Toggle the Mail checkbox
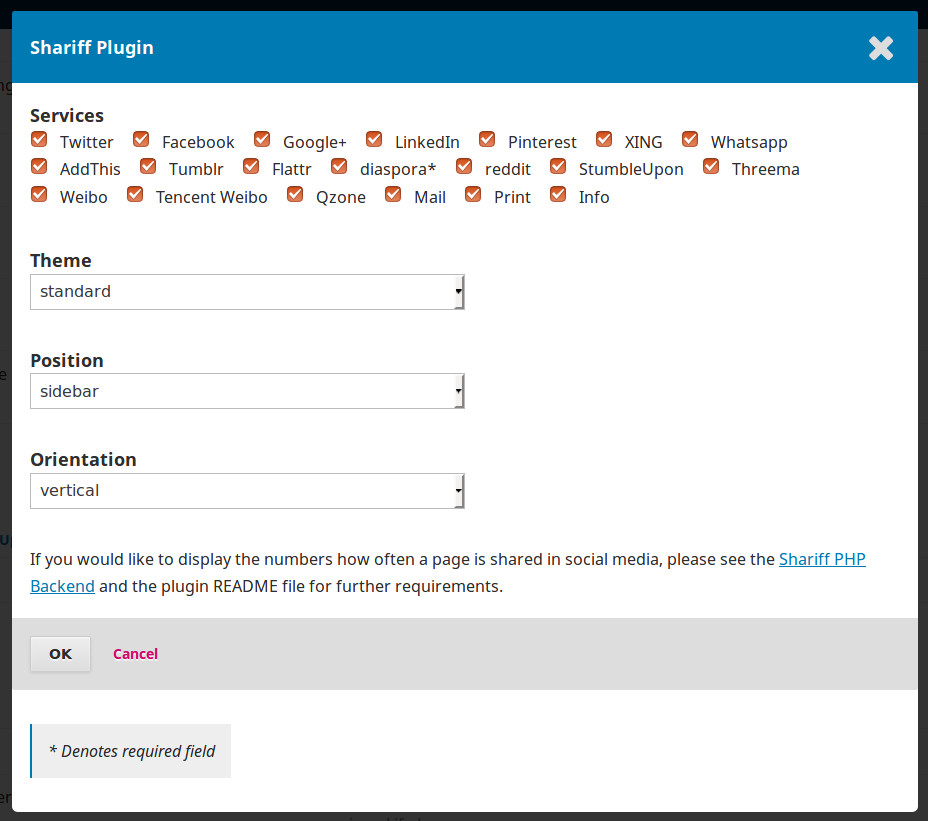This screenshot has width=928, height=821. click(x=393, y=195)
